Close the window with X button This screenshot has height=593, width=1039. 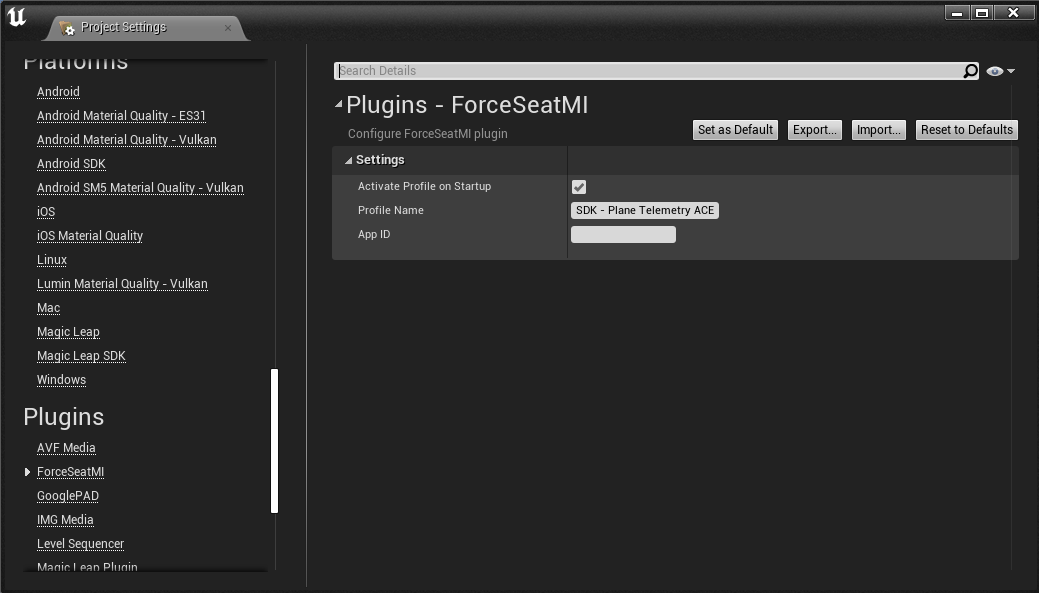tap(1013, 13)
